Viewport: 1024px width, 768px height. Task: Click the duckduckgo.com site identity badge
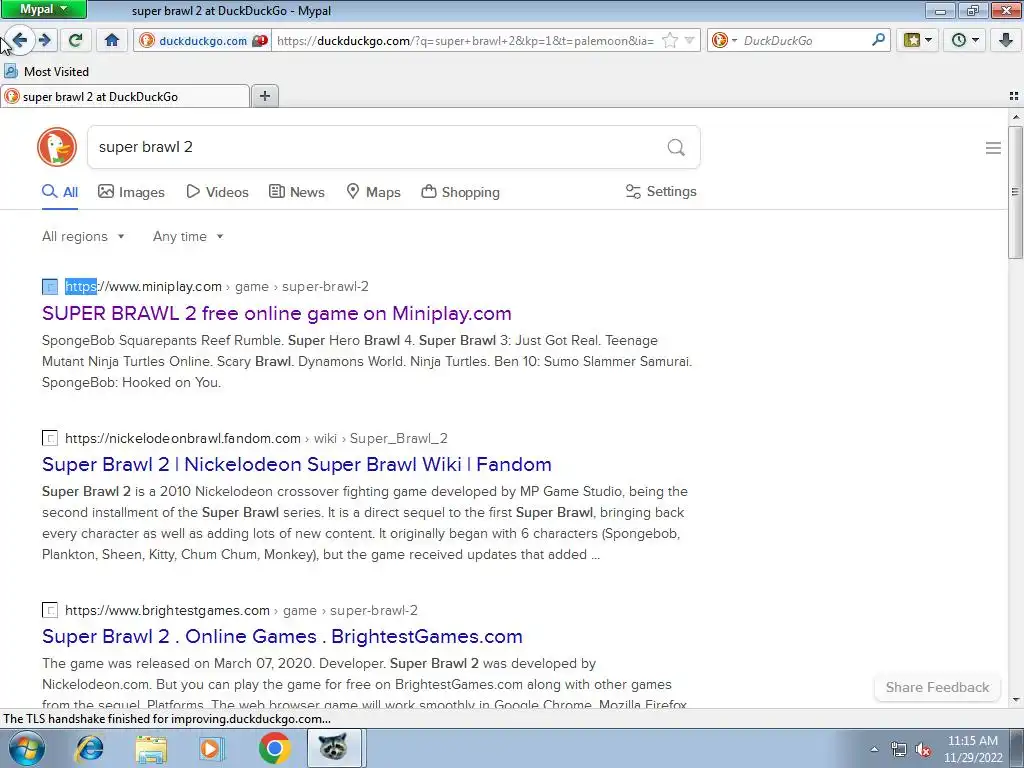tap(202, 40)
